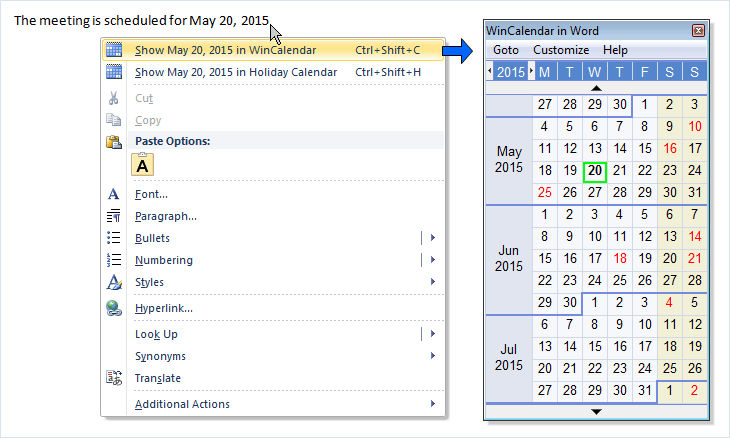730x438 pixels.
Task: Expand Additional Actions submenu arrow
Action: [x=433, y=404]
